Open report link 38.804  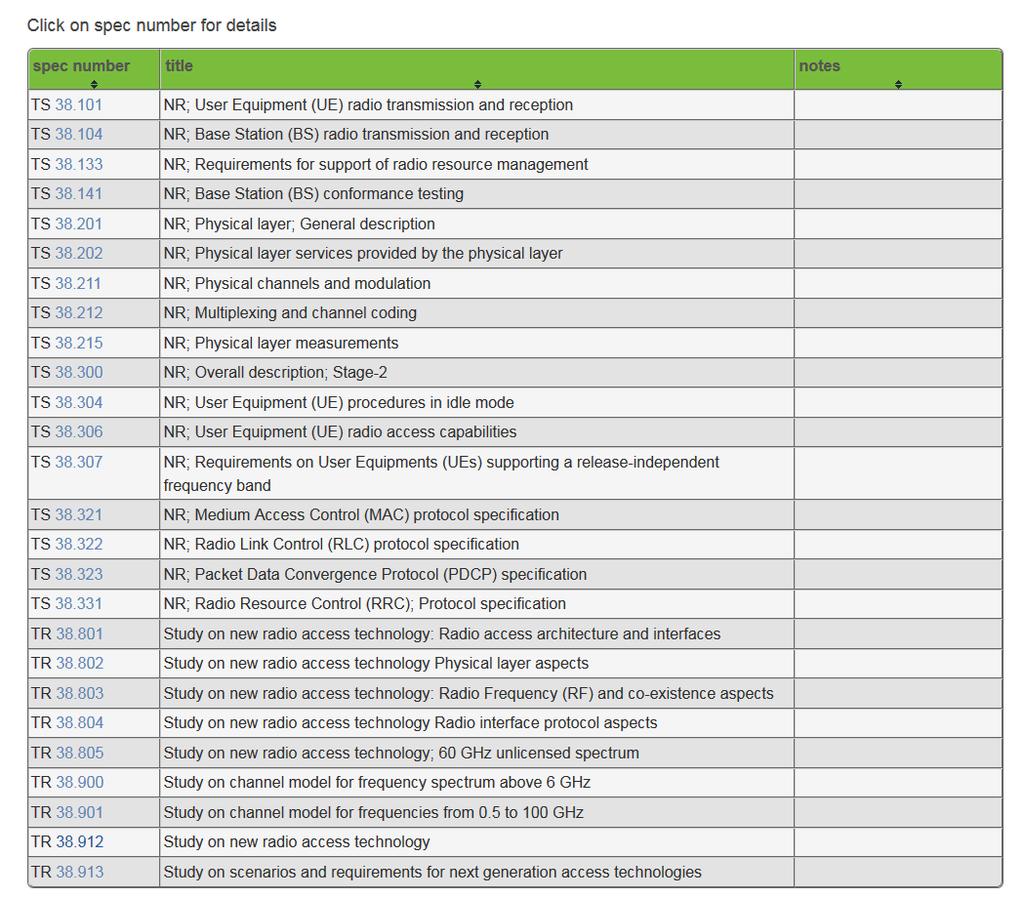coord(80,722)
